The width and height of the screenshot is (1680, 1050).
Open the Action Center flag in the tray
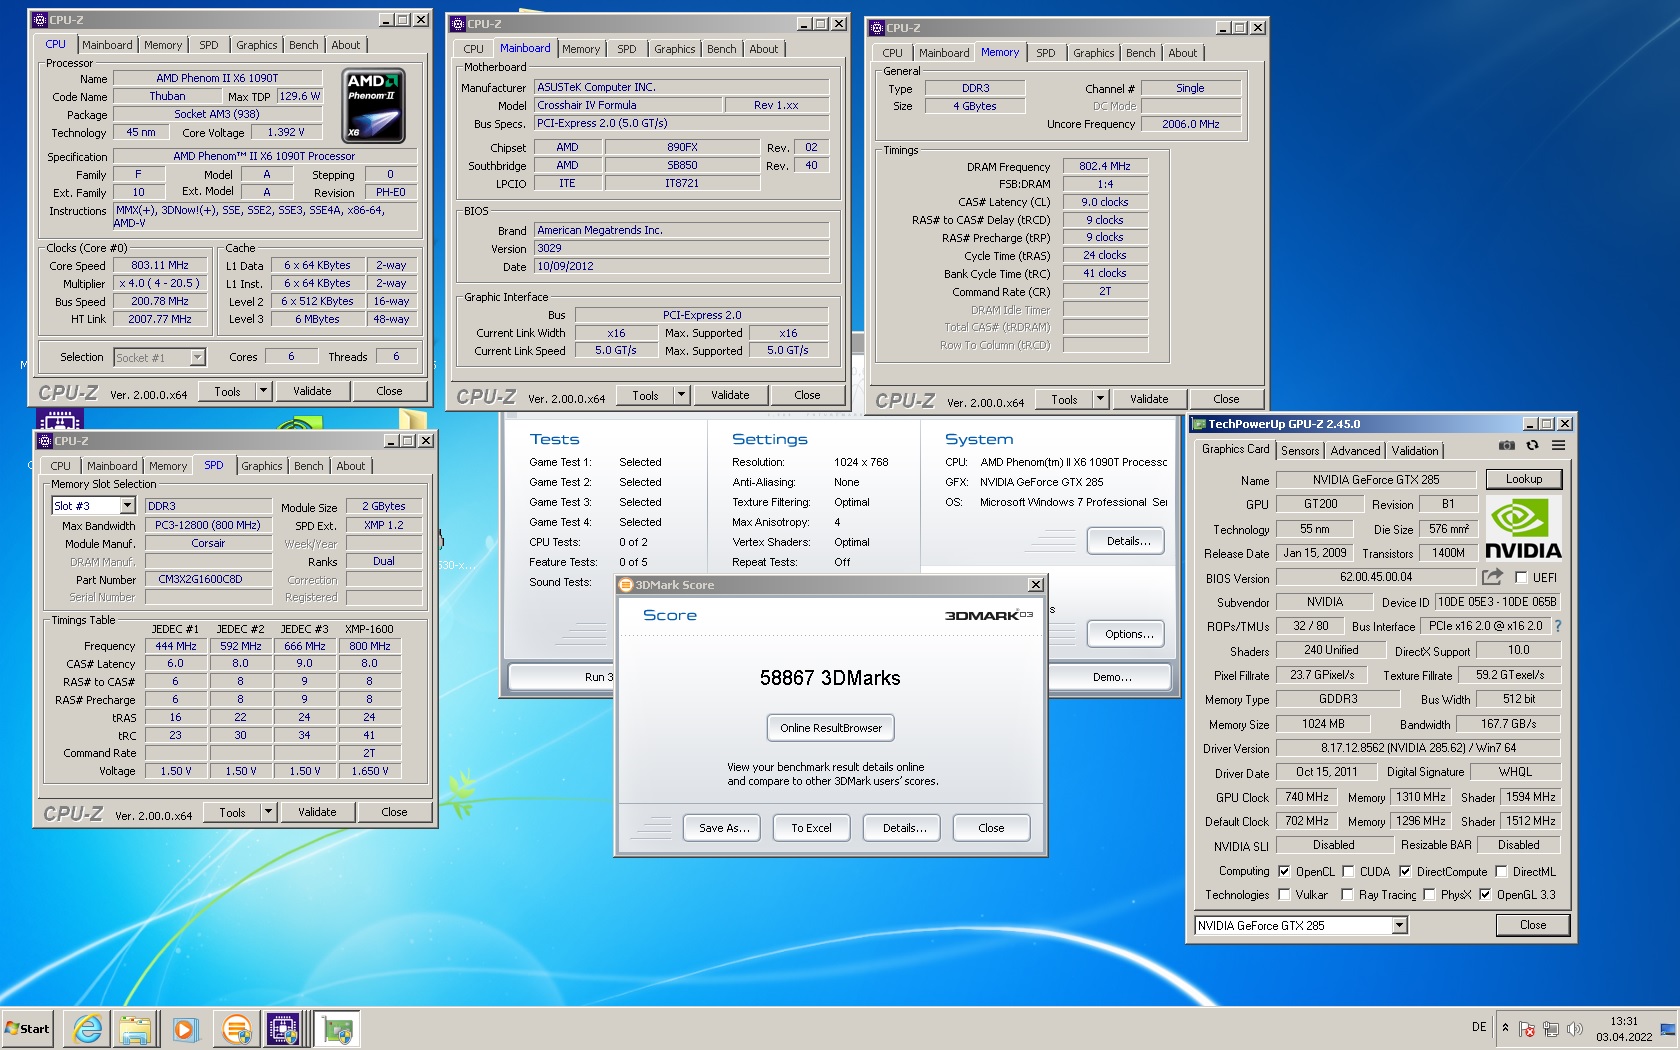(x=1527, y=1028)
